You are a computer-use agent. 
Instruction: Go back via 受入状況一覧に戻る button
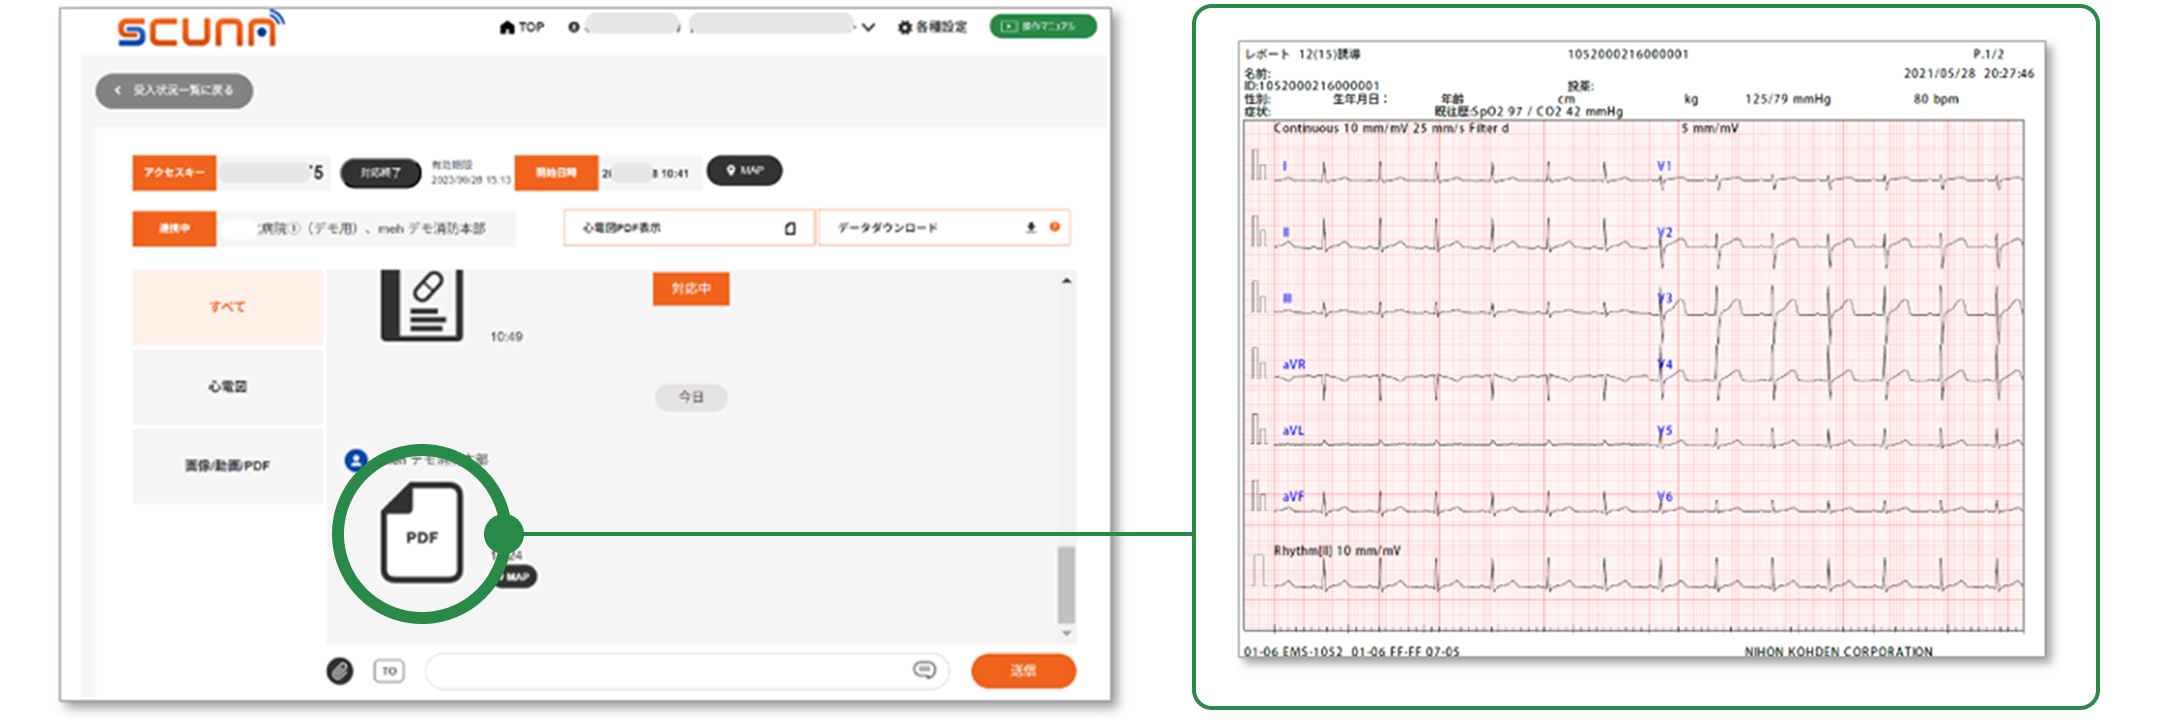(174, 91)
